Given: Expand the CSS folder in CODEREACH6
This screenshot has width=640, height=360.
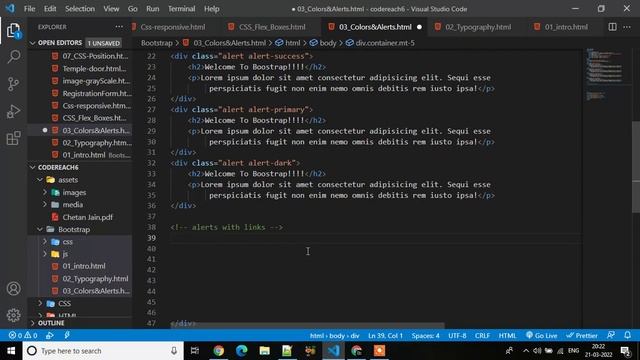Looking at the screenshot, I should tap(40, 303).
